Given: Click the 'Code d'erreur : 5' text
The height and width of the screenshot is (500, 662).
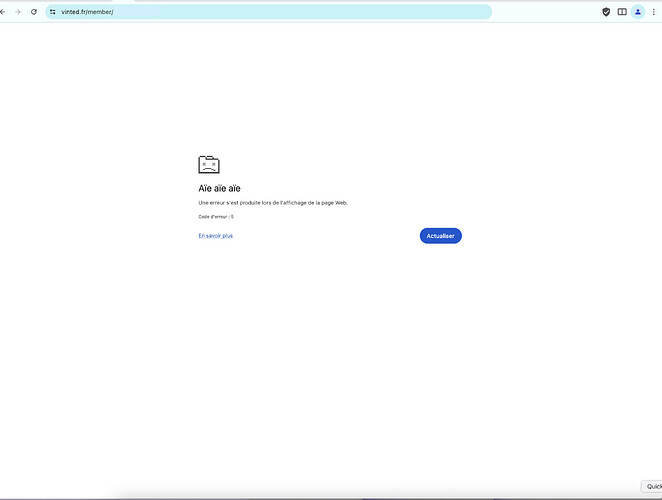Looking at the screenshot, I should [216, 216].
